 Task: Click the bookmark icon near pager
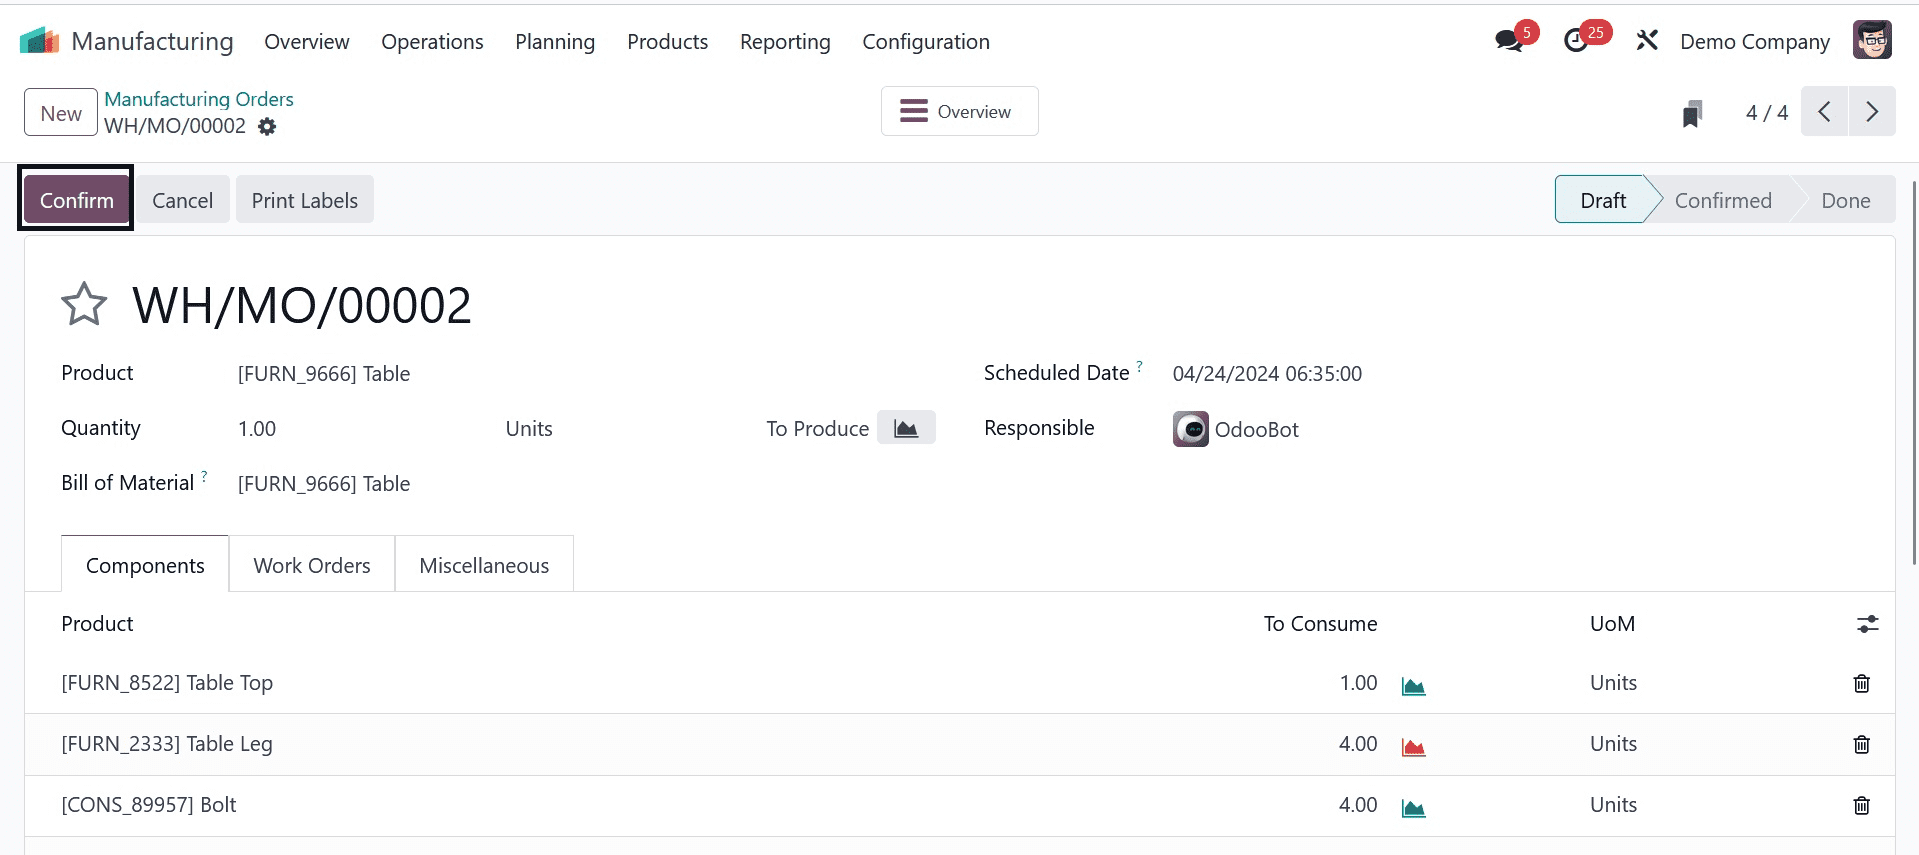pos(1692,113)
